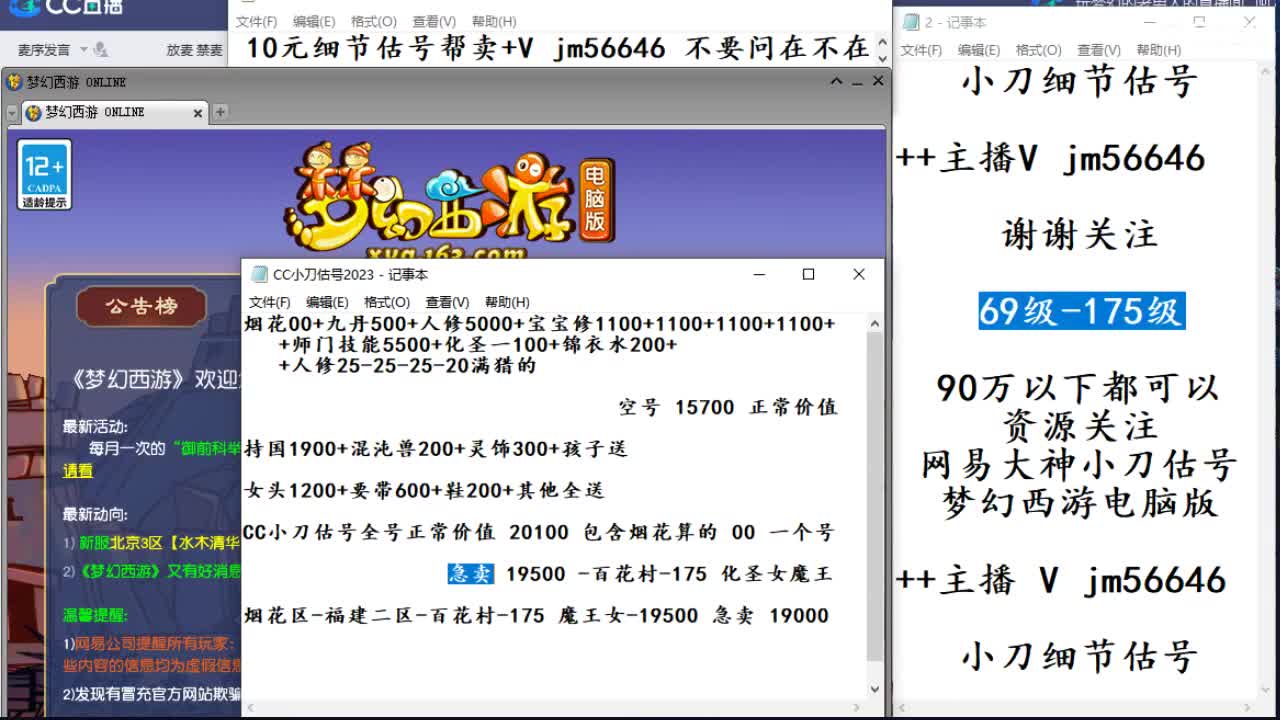Open the 公告榜 notice board
This screenshot has height=720, width=1280.
[x=141, y=307]
